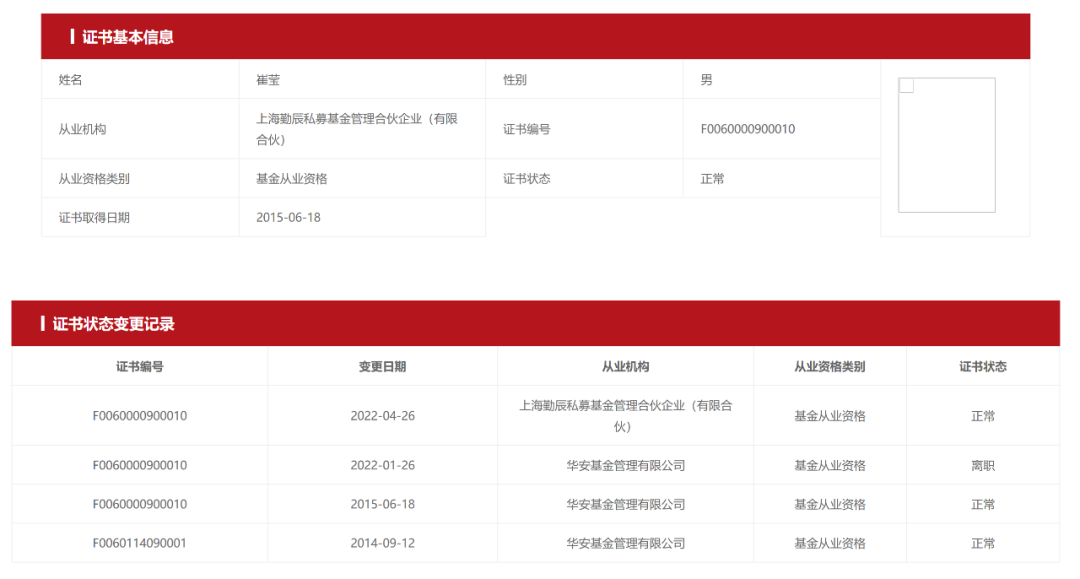Select the 2014-09-12 change date
The height and width of the screenshot is (579, 1080).
coord(382,544)
